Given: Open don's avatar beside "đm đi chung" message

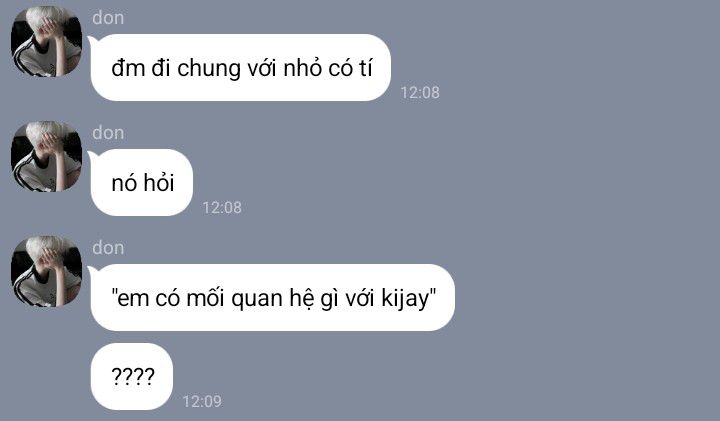Looking at the screenshot, I should click(x=46, y=41).
